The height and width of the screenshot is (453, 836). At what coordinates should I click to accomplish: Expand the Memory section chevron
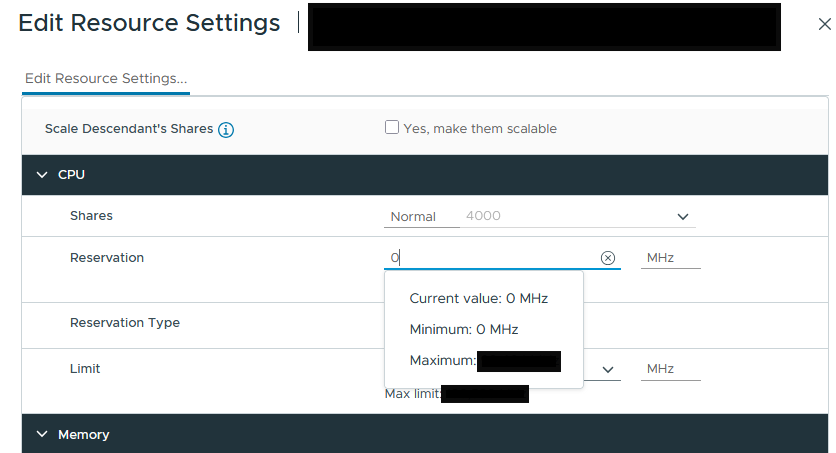click(42, 435)
